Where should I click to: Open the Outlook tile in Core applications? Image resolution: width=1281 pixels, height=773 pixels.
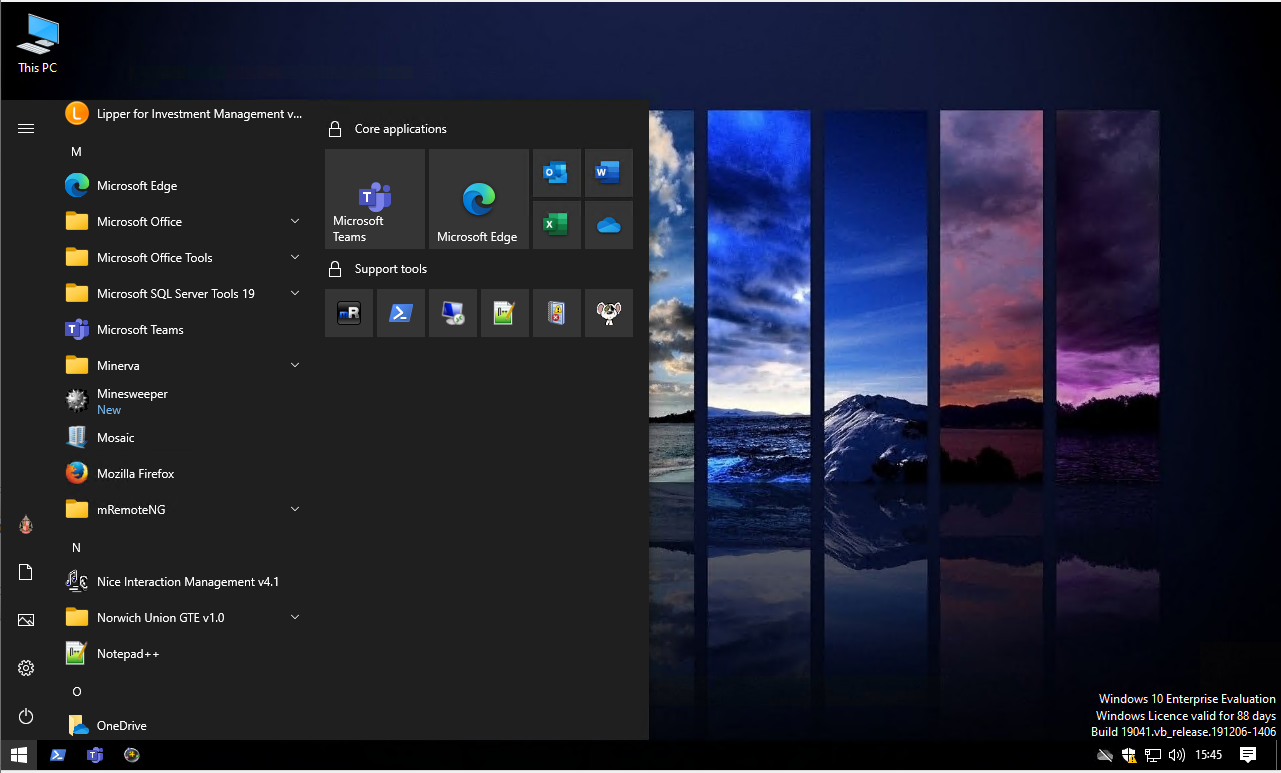click(x=556, y=173)
